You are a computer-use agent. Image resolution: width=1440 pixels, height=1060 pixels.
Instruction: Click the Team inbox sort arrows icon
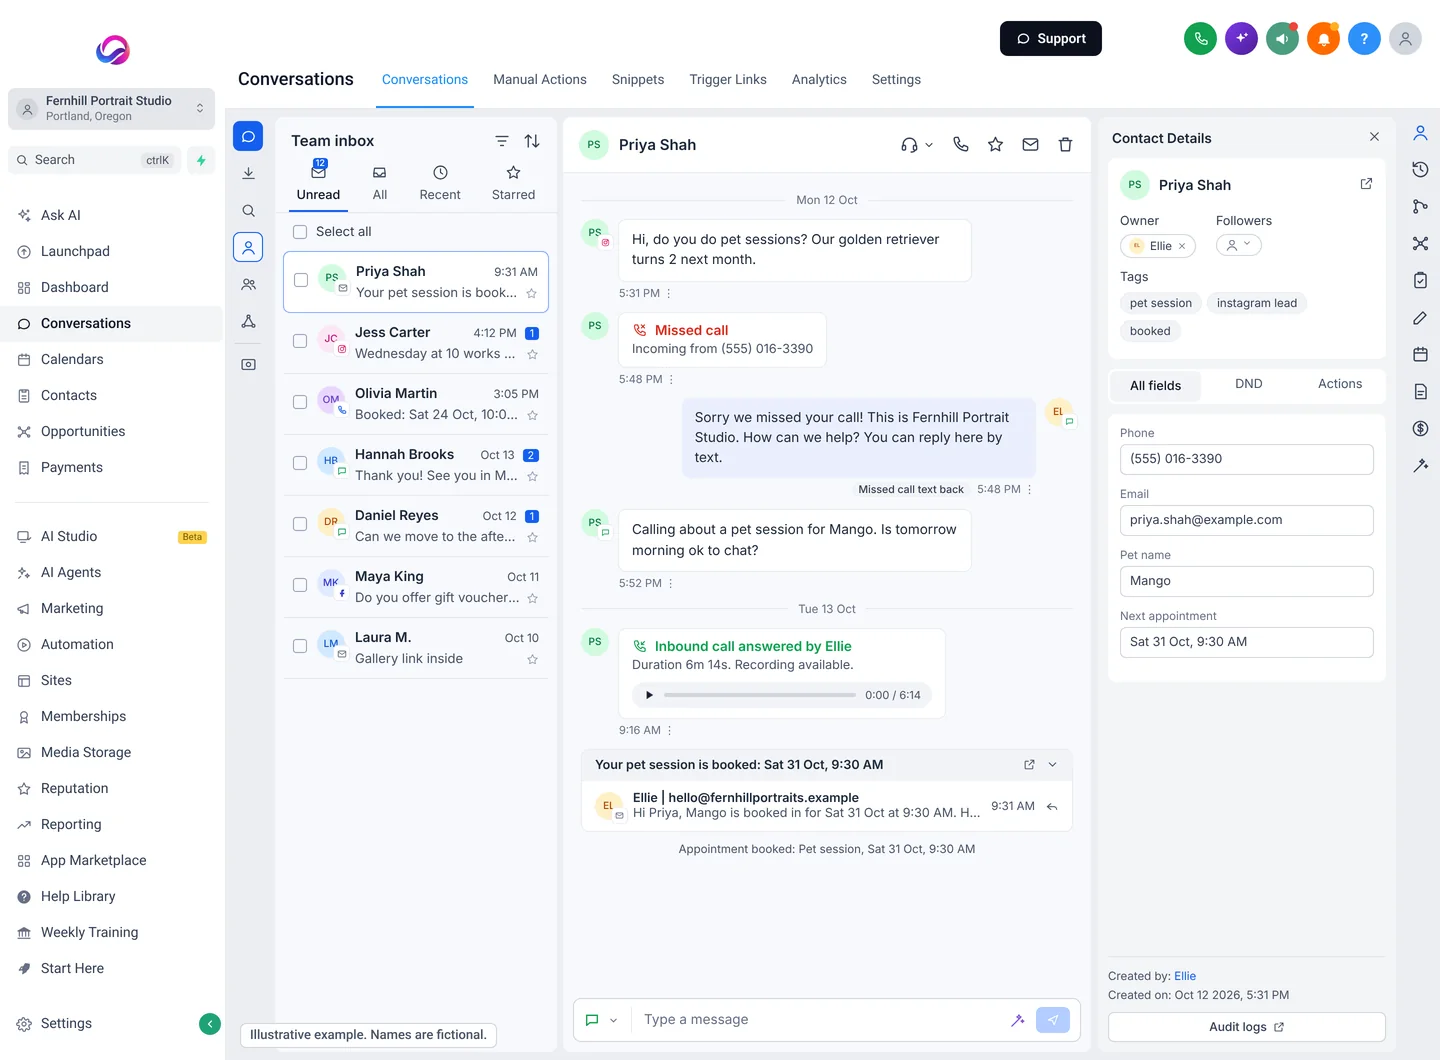[532, 141]
